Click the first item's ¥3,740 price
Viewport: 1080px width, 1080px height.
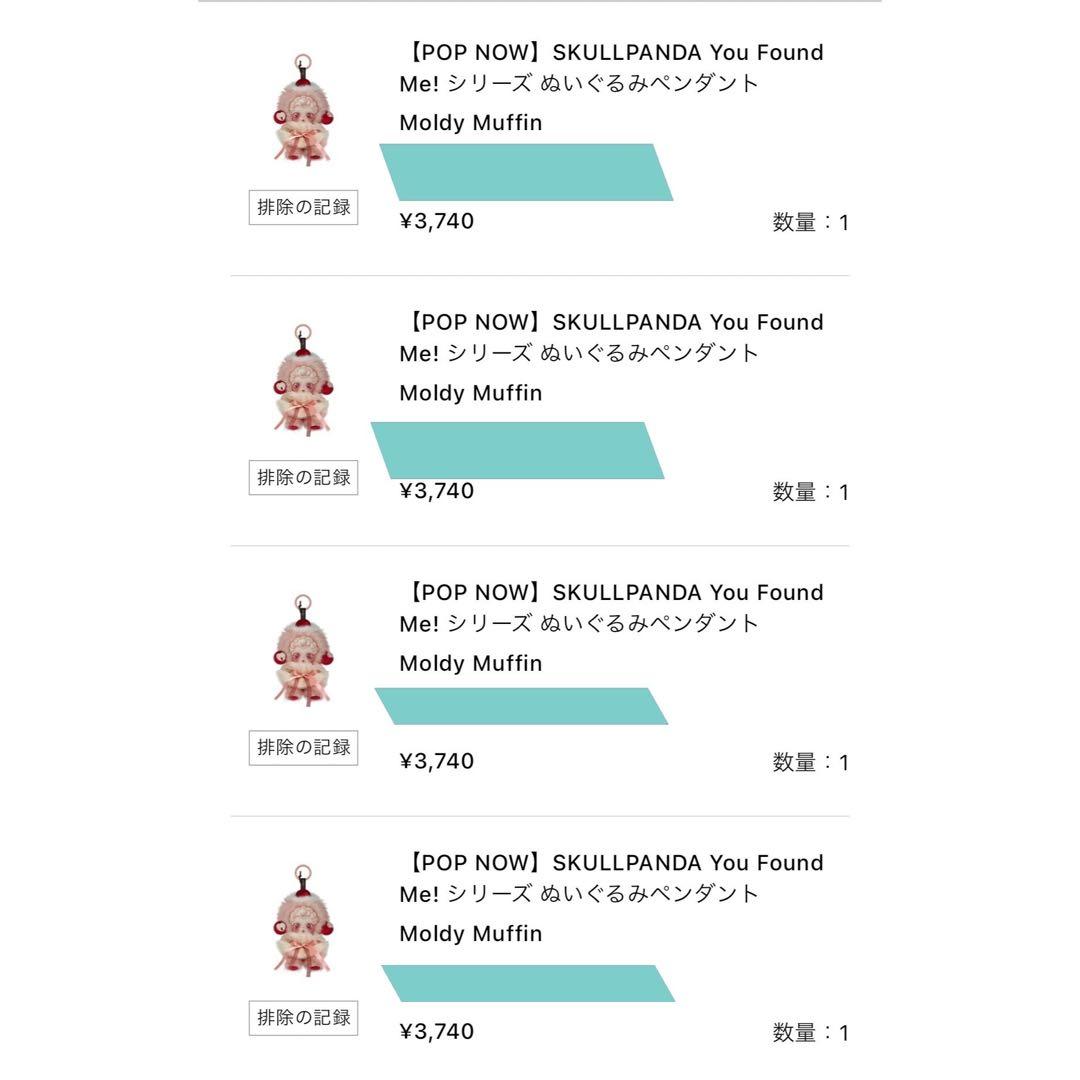pos(437,221)
